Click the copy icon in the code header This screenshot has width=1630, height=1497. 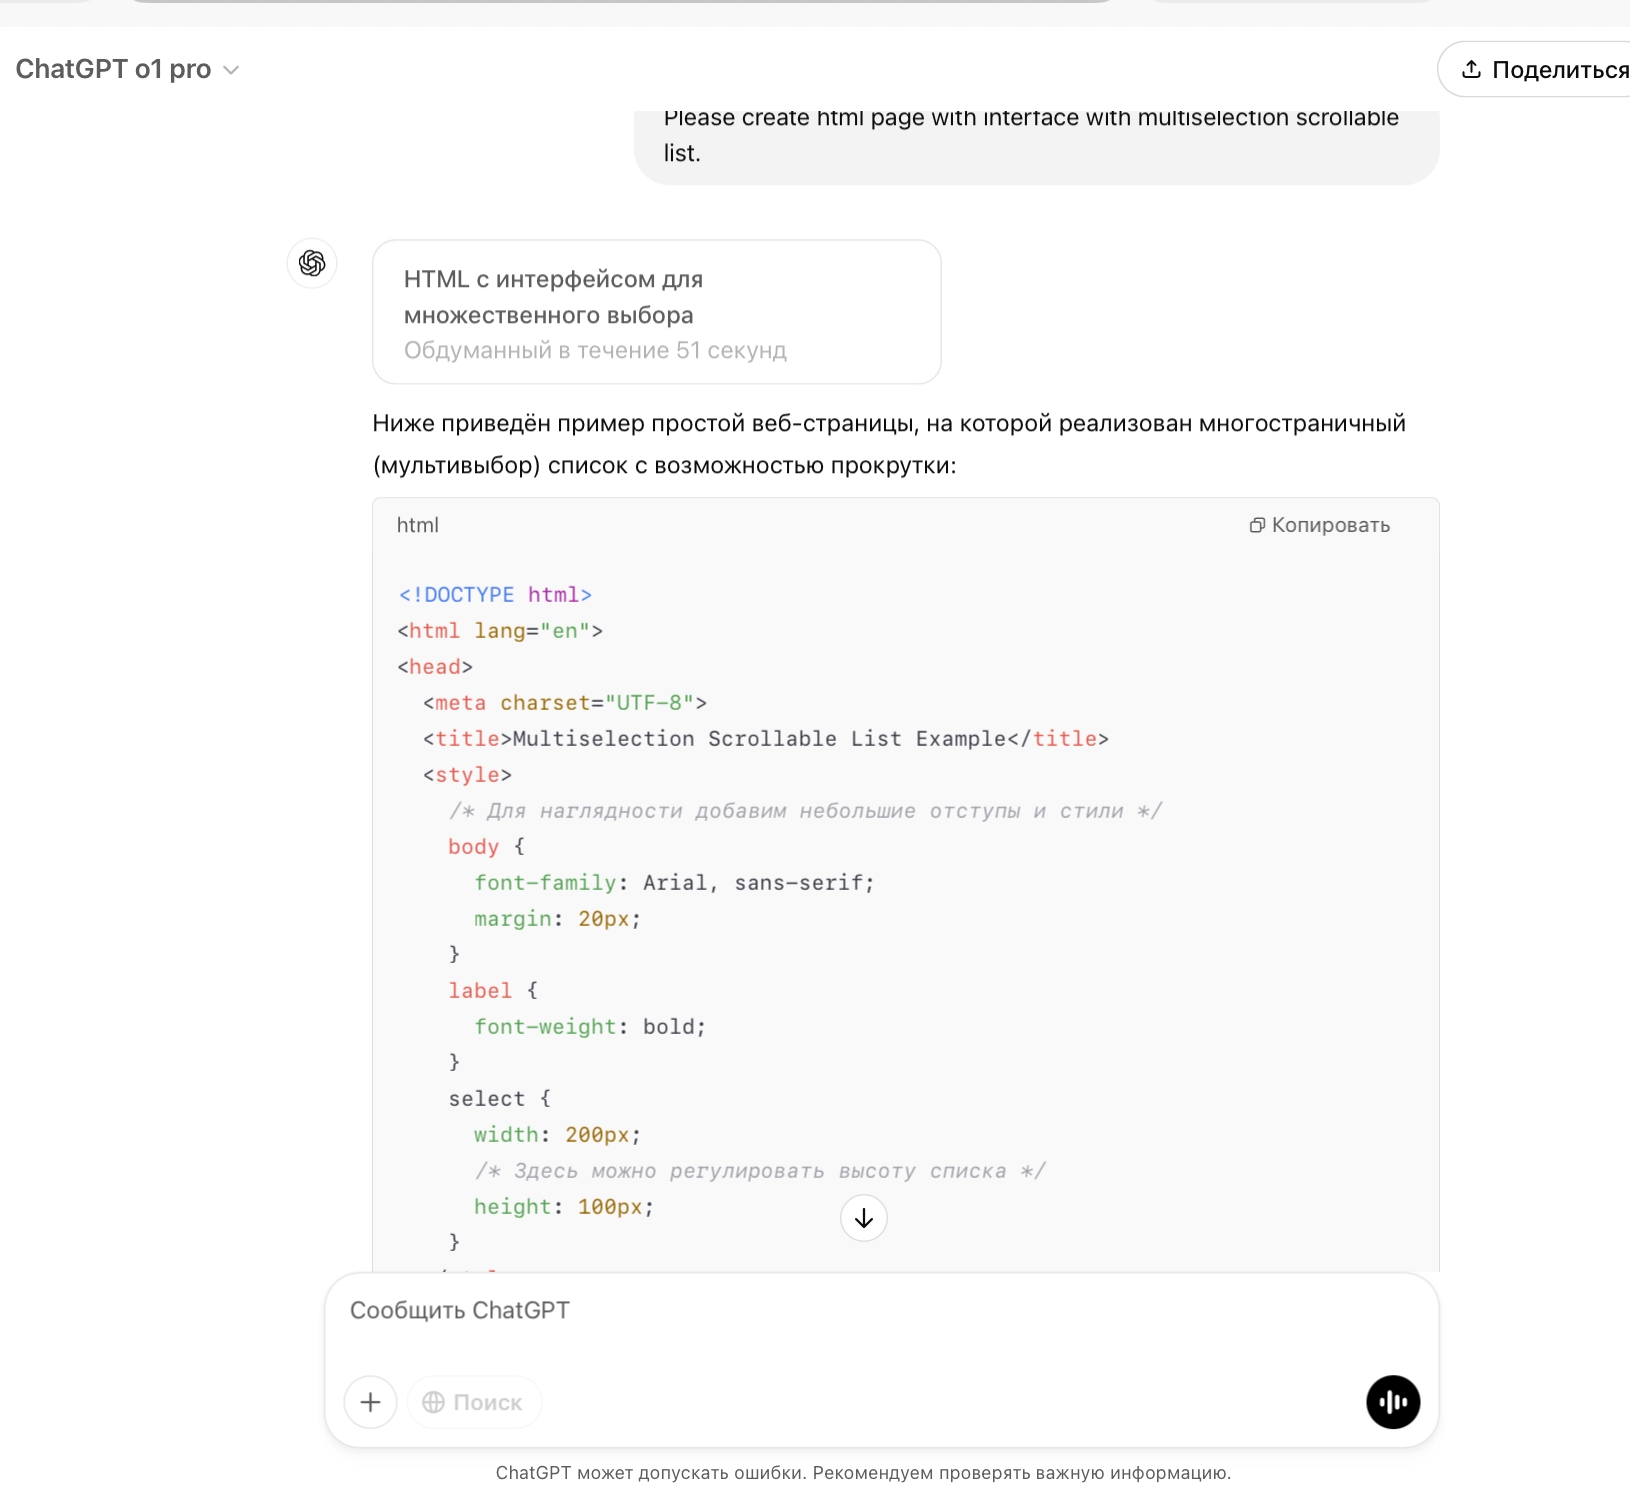tap(1257, 526)
